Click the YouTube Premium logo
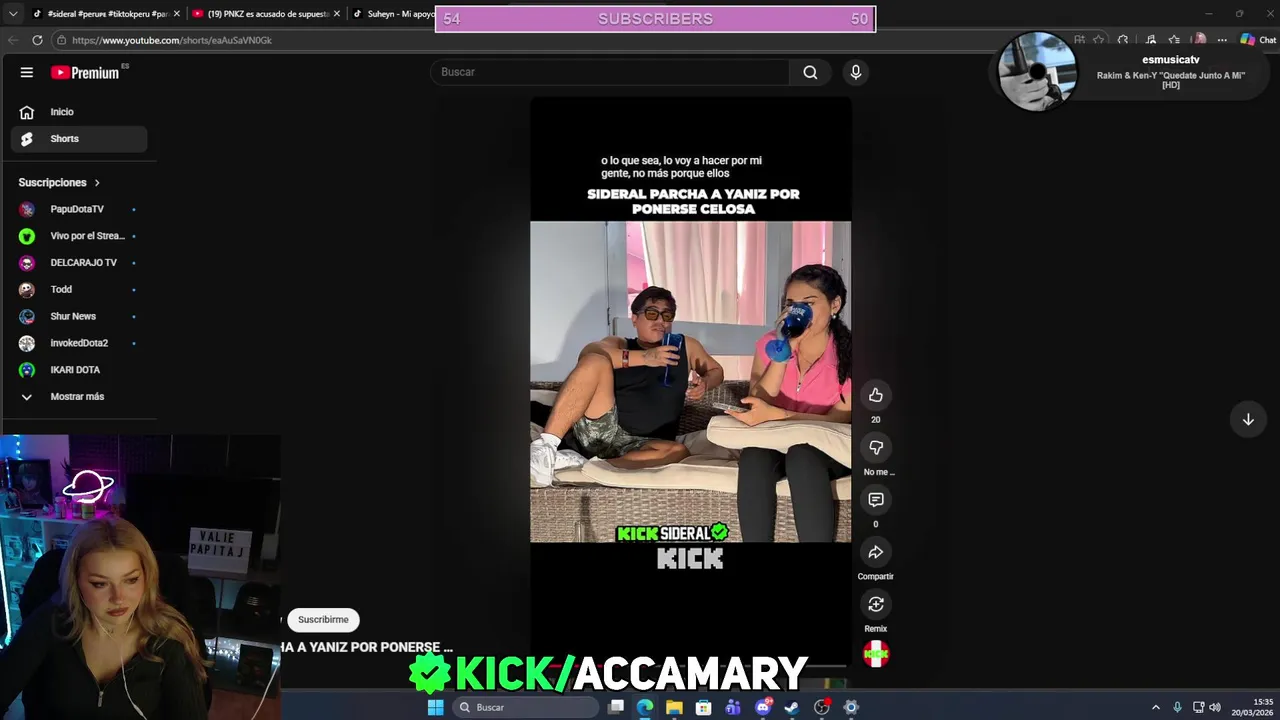 click(x=86, y=72)
